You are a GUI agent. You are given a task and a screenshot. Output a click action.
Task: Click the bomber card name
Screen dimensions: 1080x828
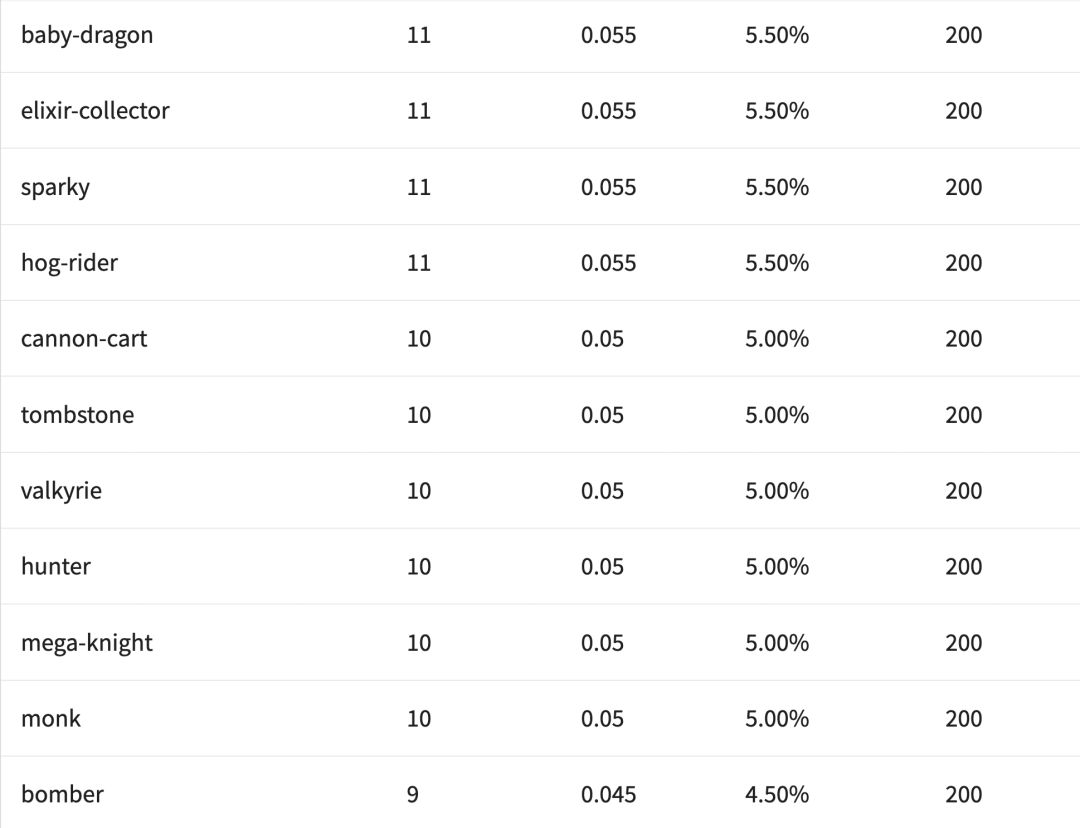(62, 795)
